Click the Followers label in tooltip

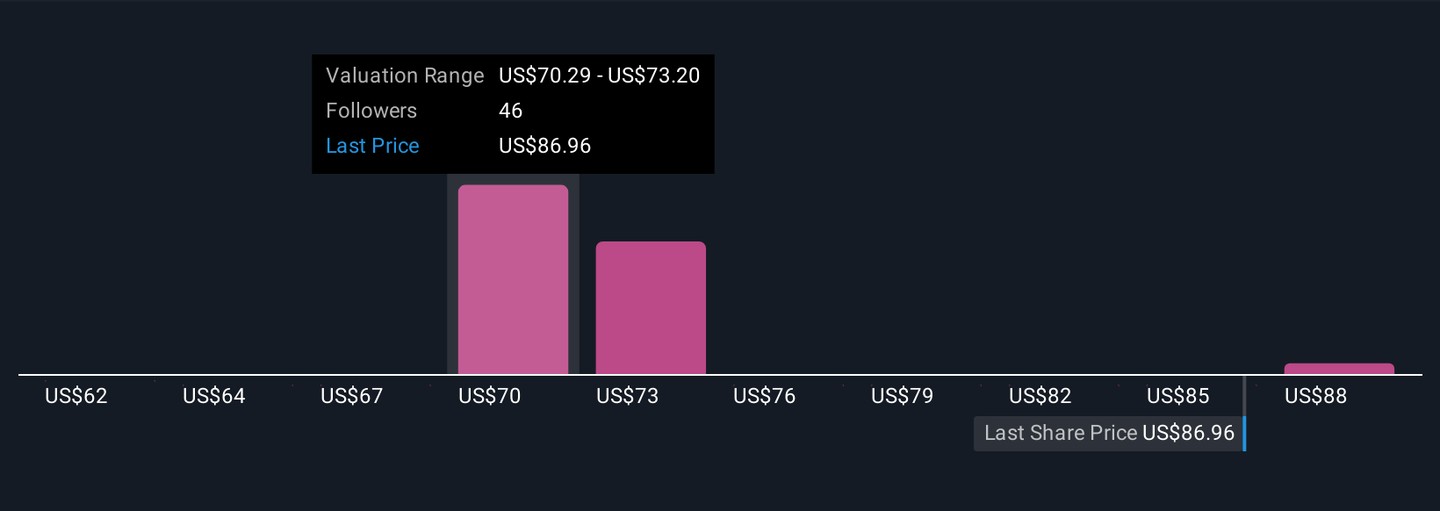pos(371,111)
